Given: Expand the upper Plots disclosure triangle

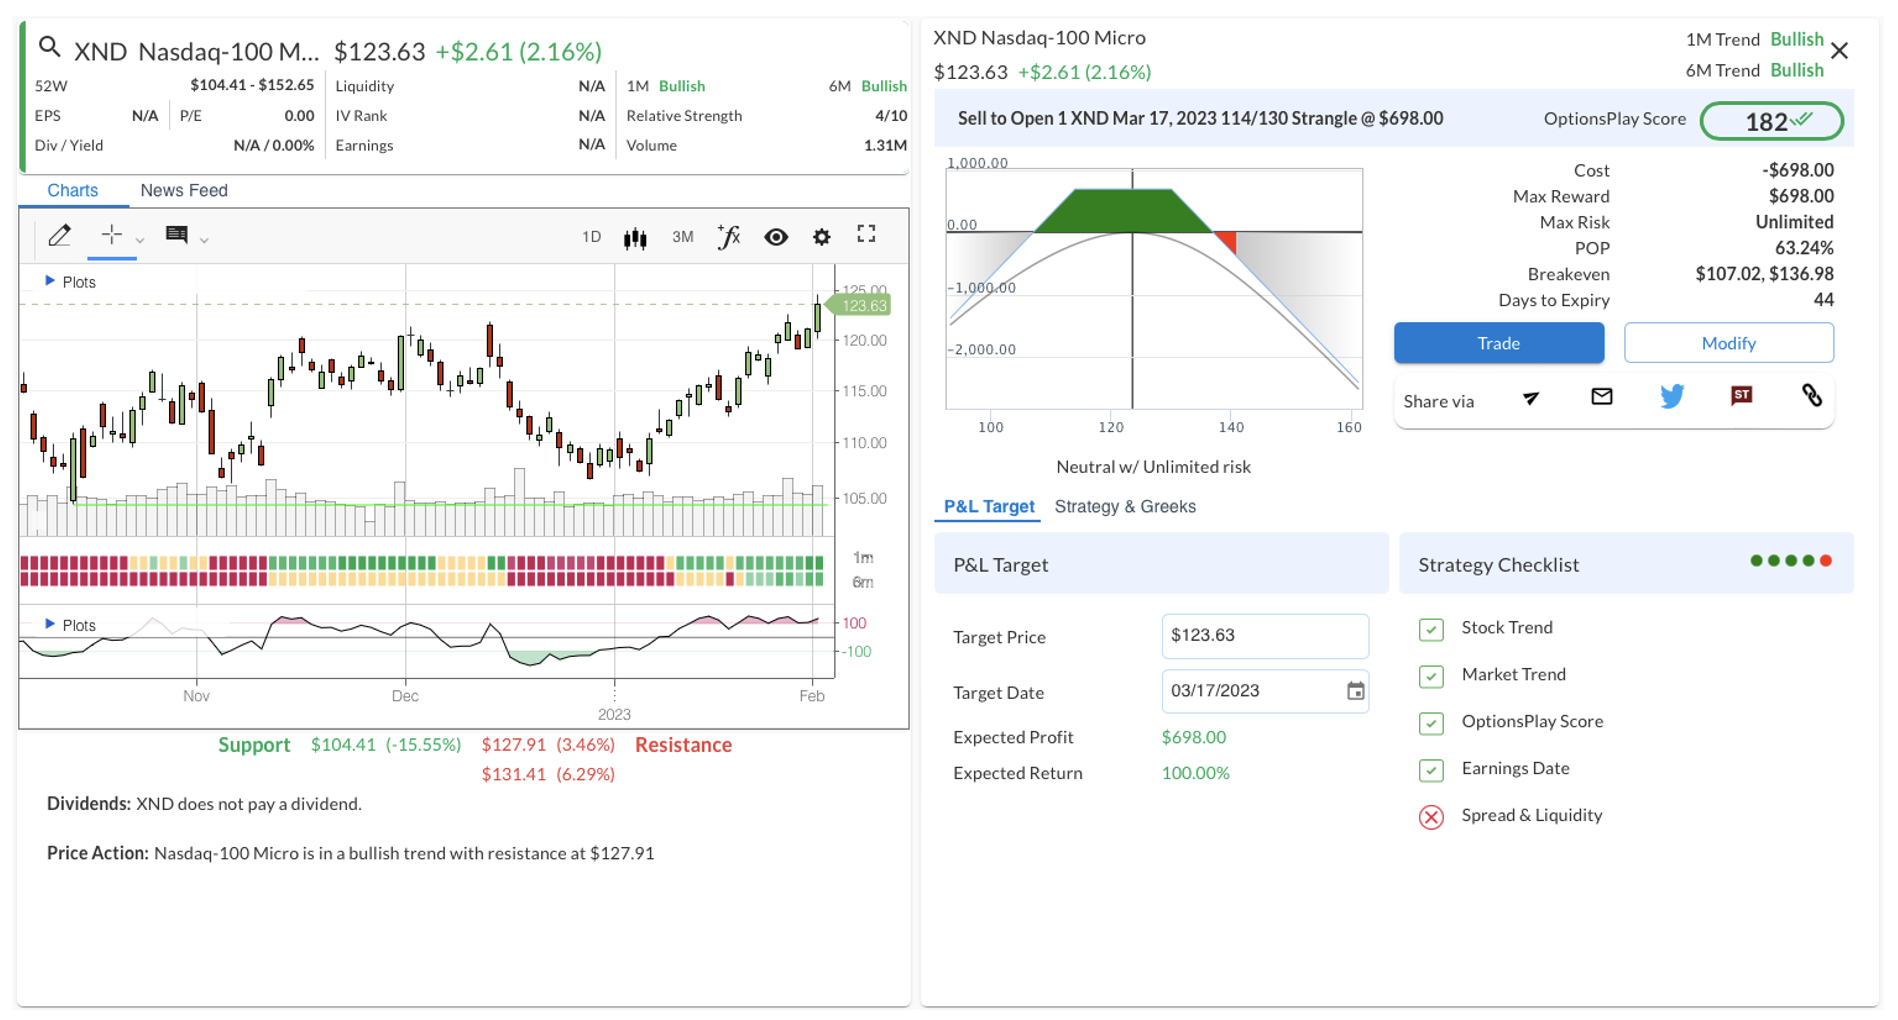Looking at the screenshot, I should (x=50, y=281).
